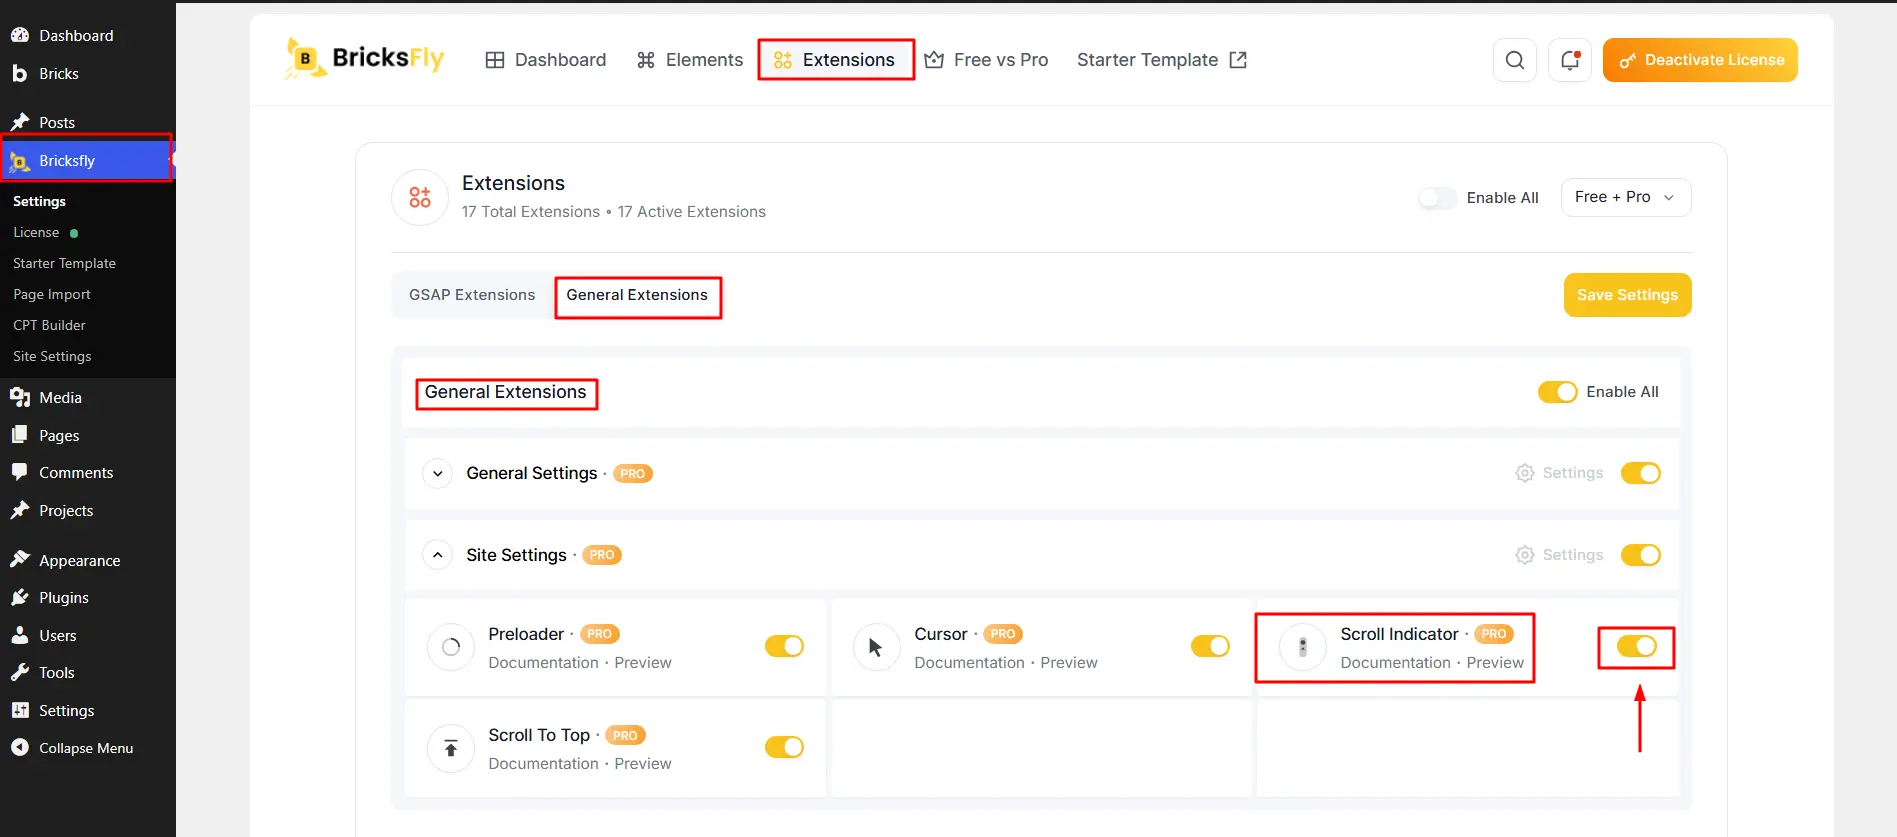Open the notifications bell icon
Screen dimensions: 1897x837
pyautogui.click(x=1569, y=60)
